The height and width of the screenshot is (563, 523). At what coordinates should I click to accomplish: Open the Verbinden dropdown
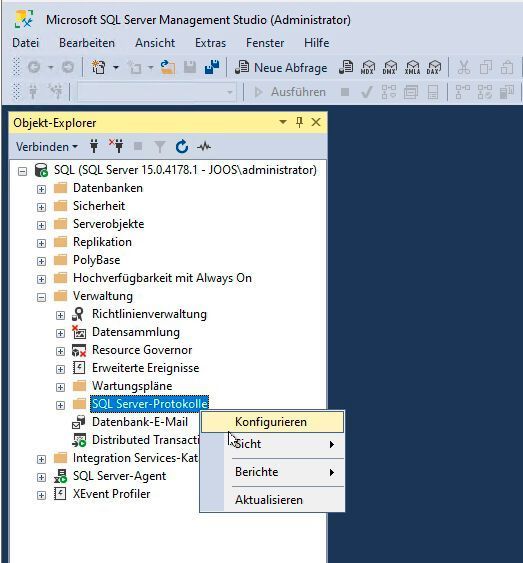pyautogui.click(x=47, y=147)
